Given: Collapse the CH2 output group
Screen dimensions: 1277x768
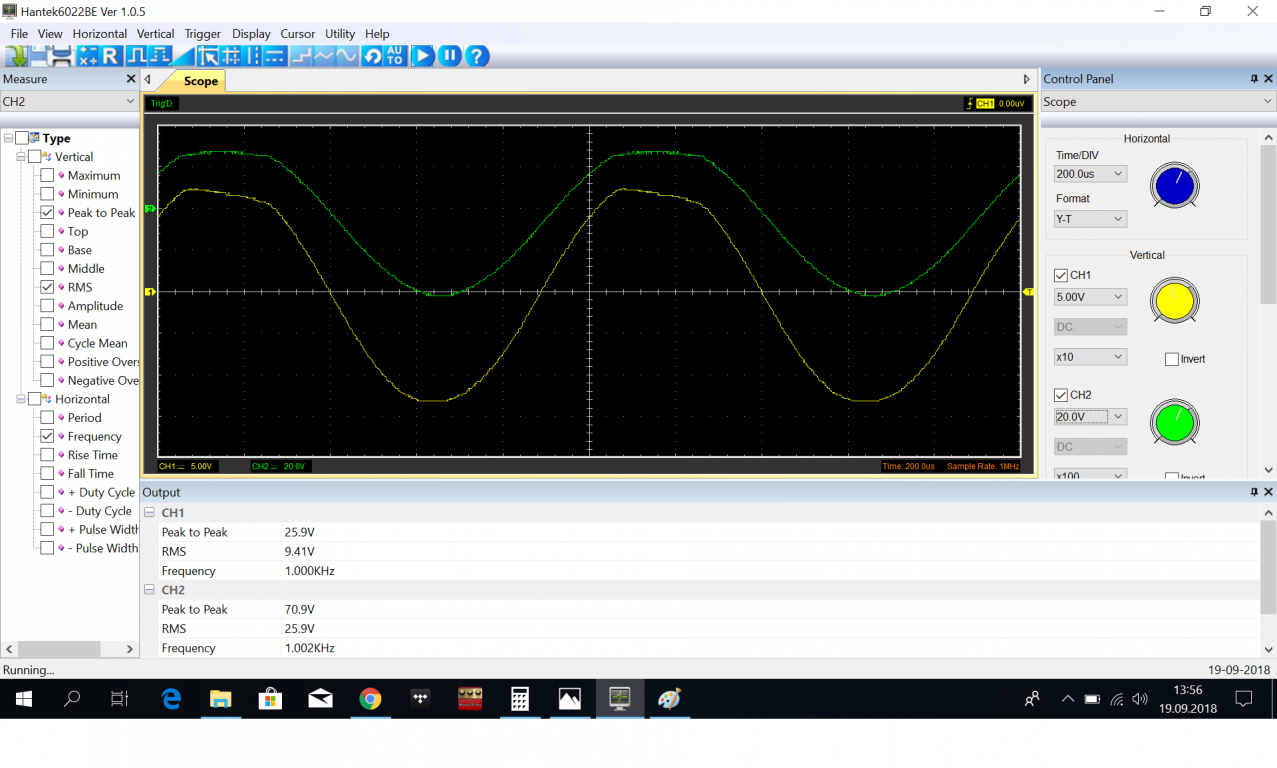Looking at the screenshot, I should [150, 590].
